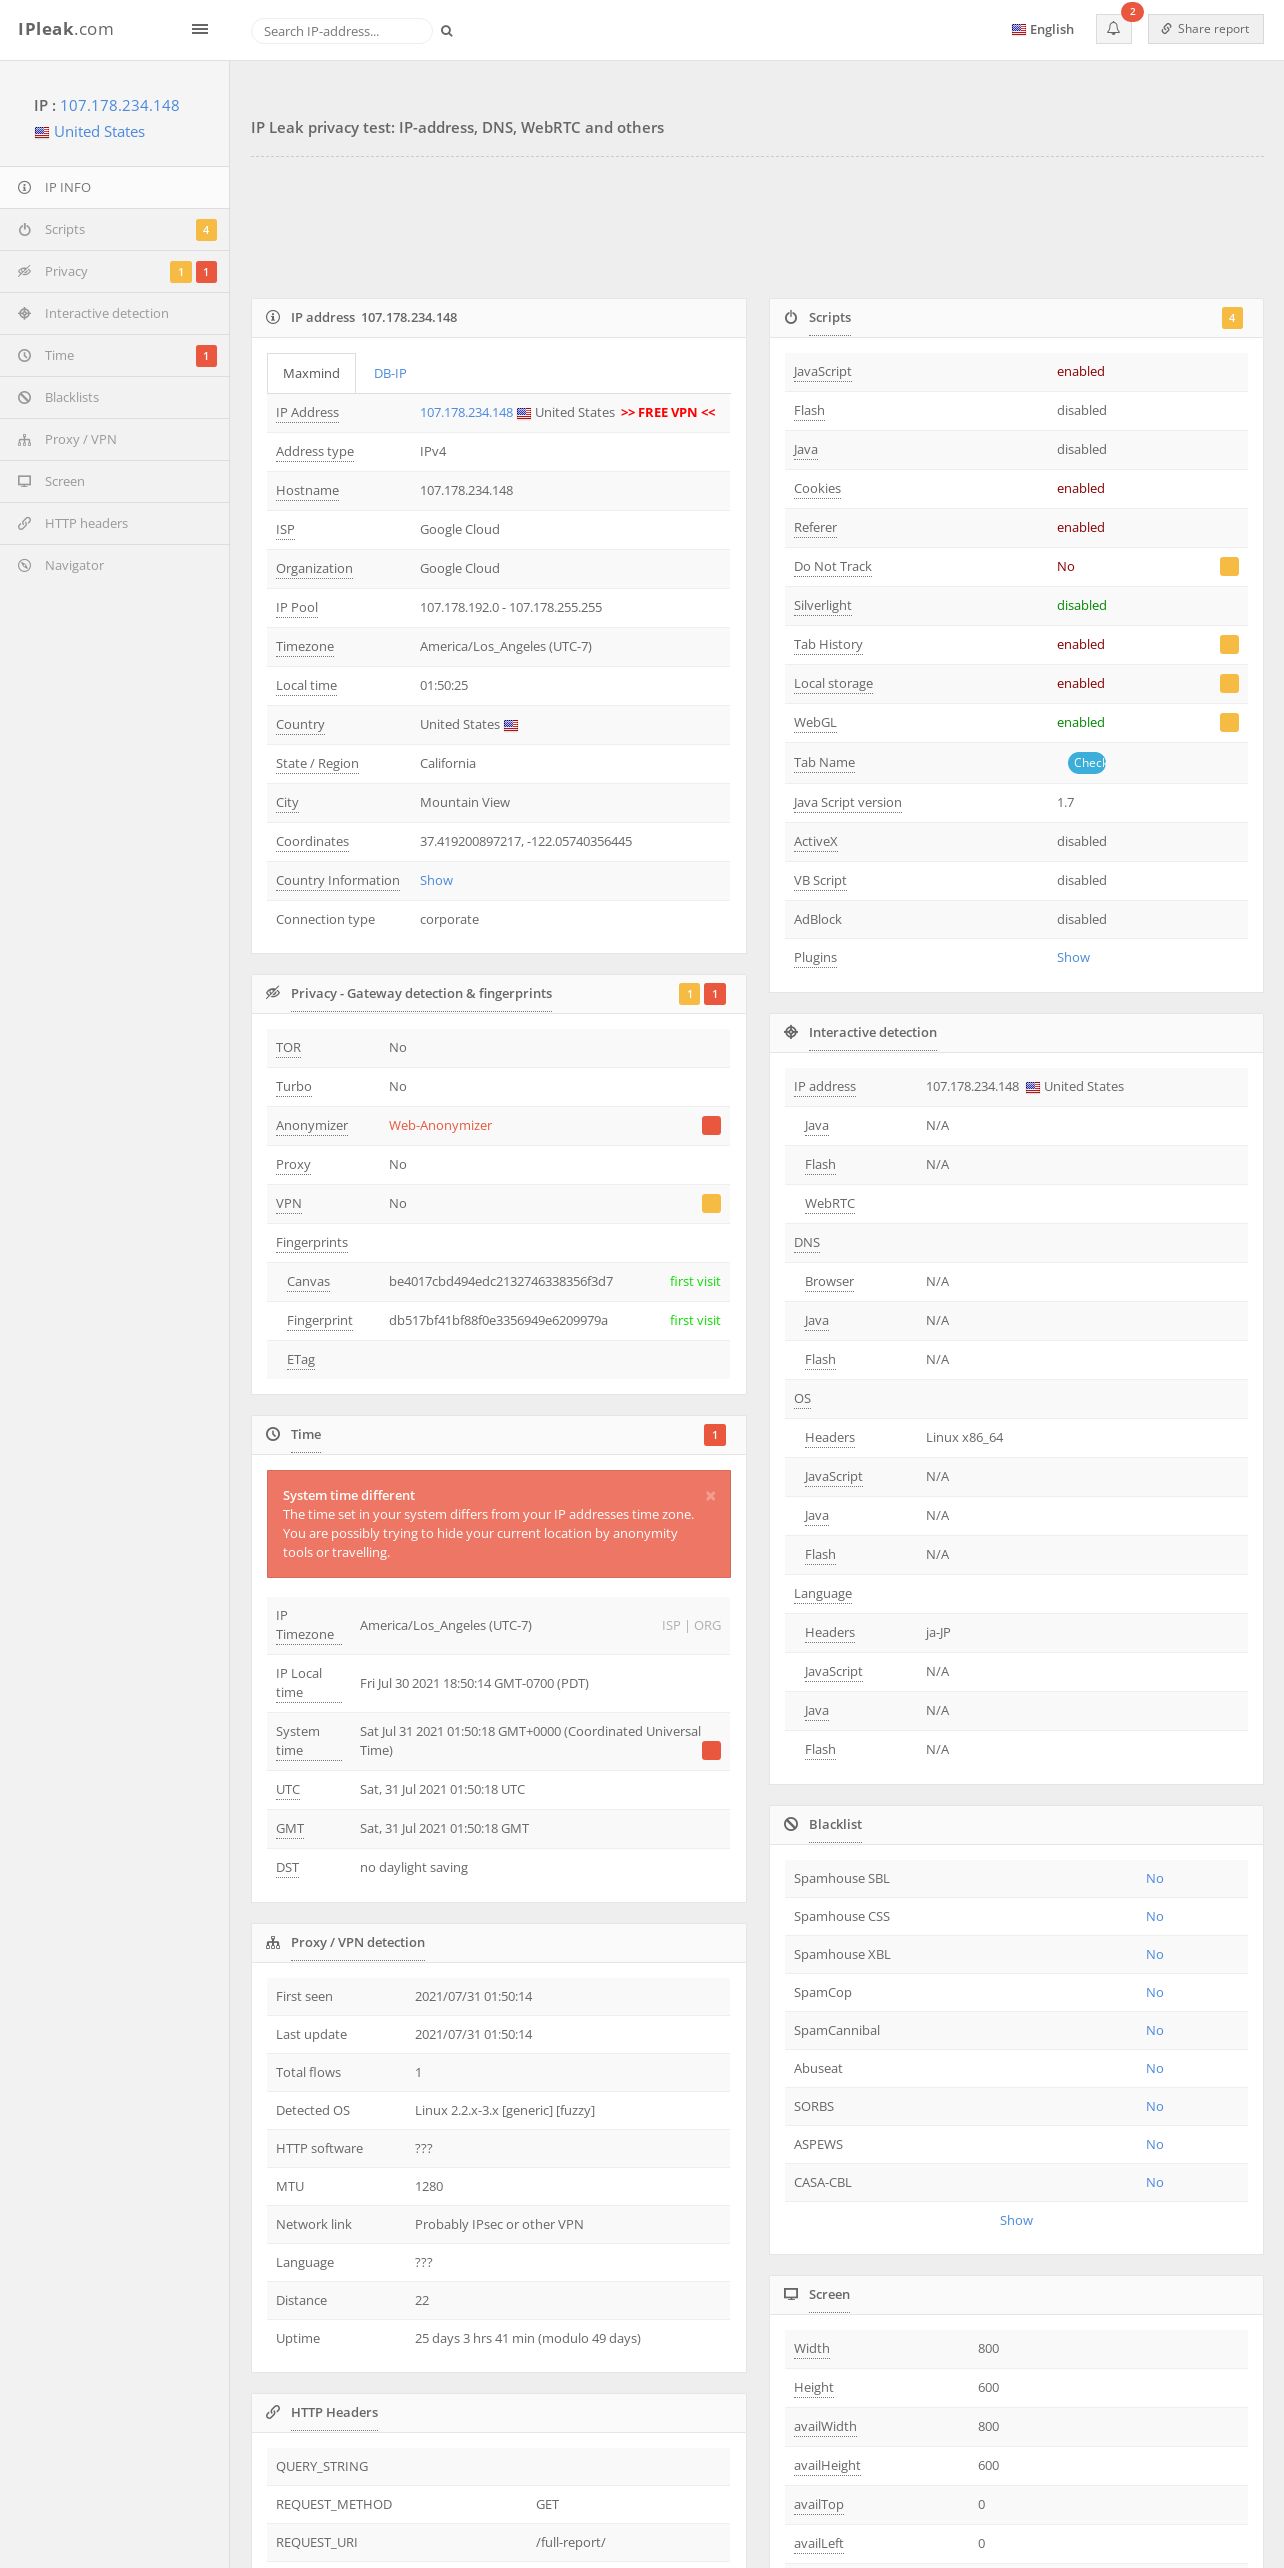Show more blacklists in Blacklist panel
Screen dimensions: 1284x2568
[x=1016, y=2220]
